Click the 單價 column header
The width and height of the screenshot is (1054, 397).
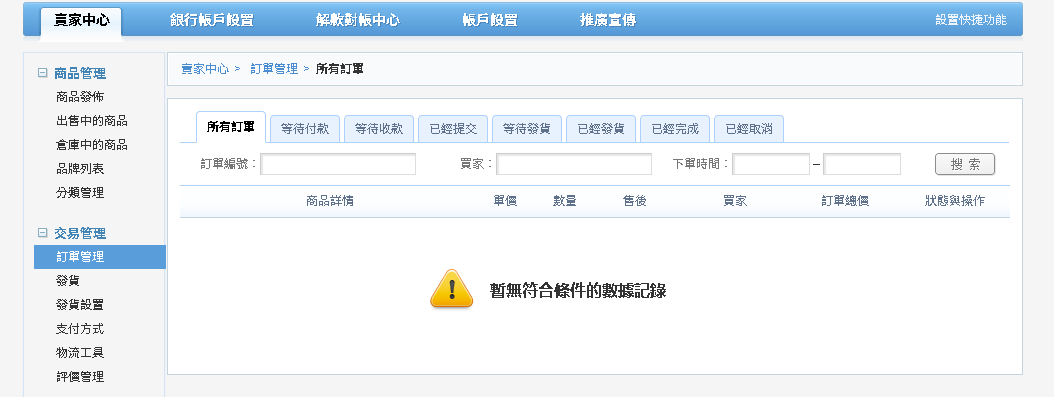tap(505, 201)
